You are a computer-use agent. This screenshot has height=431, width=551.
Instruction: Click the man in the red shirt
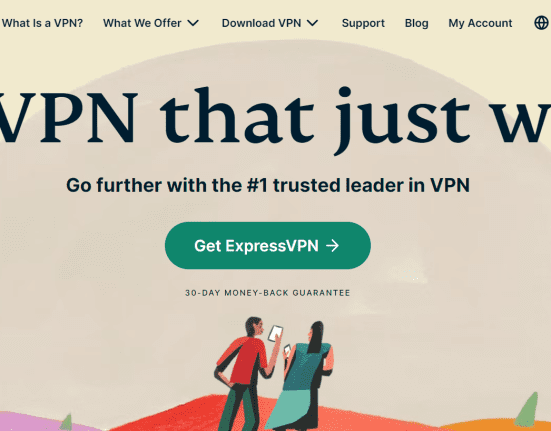pyautogui.click(x=245, y=372)
